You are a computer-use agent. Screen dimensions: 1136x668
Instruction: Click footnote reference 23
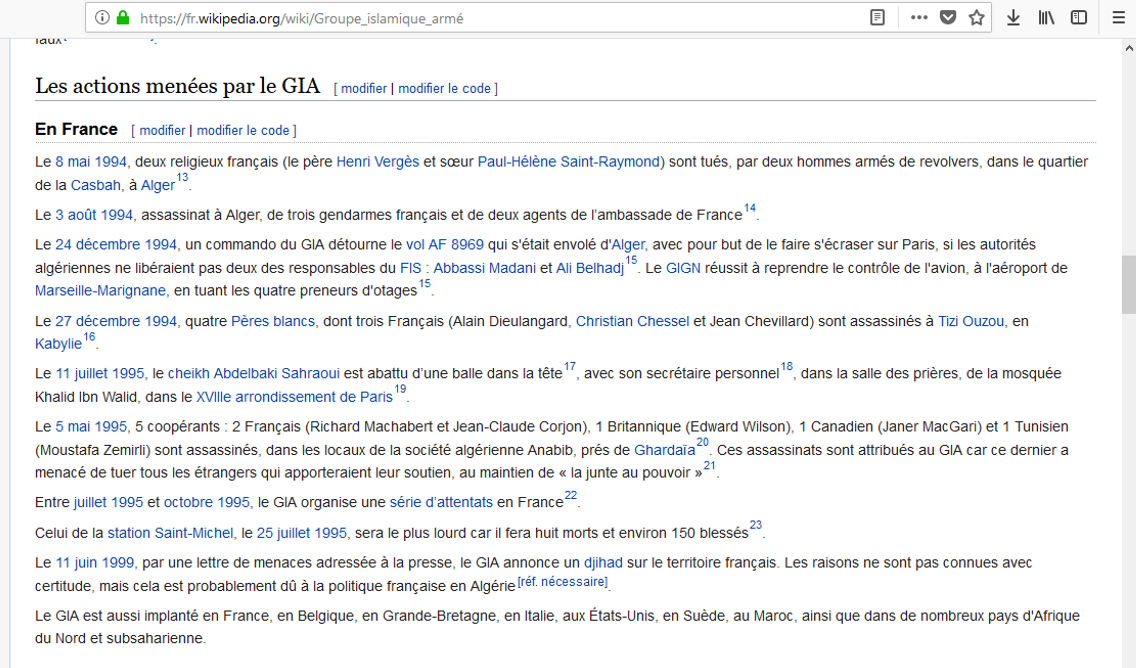[756, 525]
